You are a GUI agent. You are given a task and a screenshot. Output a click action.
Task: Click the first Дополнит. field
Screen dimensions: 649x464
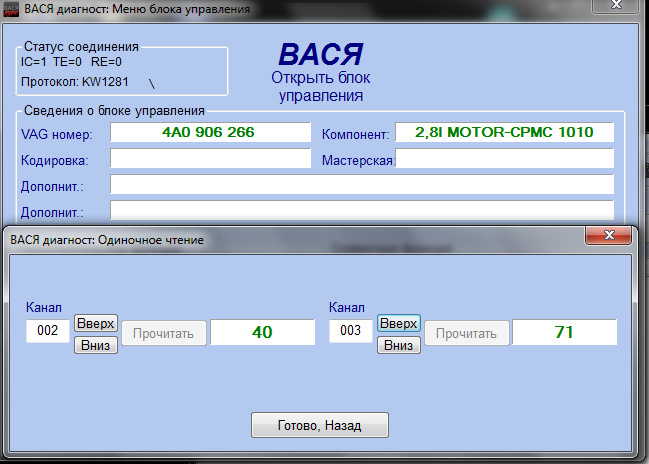tap(362, 184)
